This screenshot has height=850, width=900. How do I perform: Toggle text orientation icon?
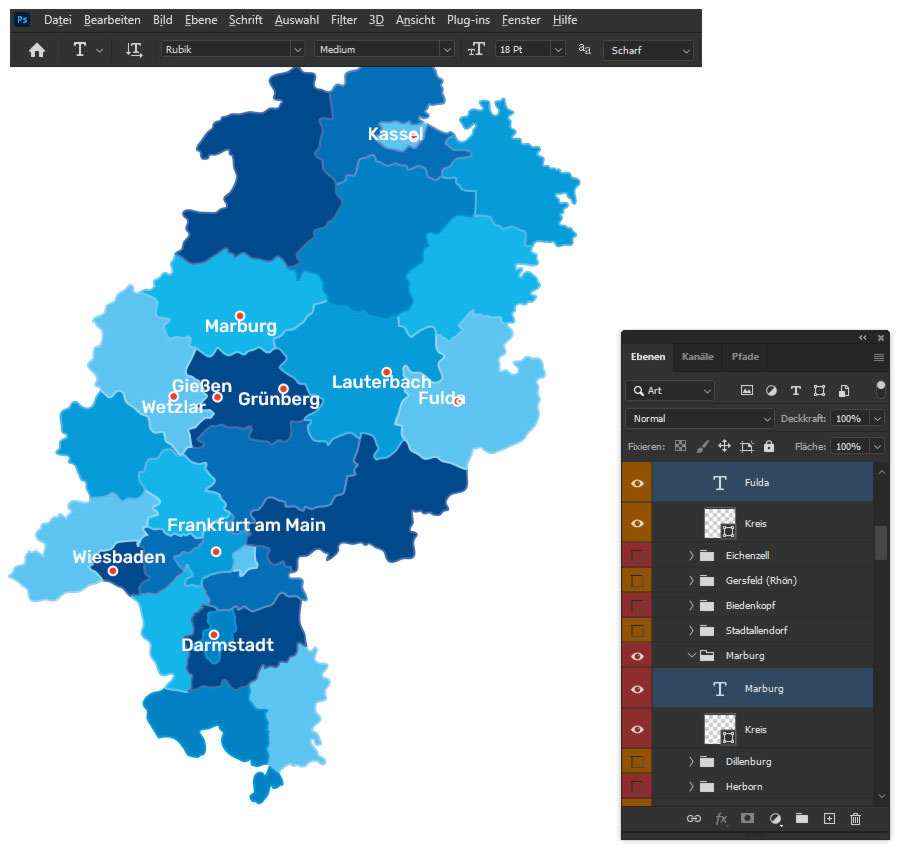pos(134,50)
